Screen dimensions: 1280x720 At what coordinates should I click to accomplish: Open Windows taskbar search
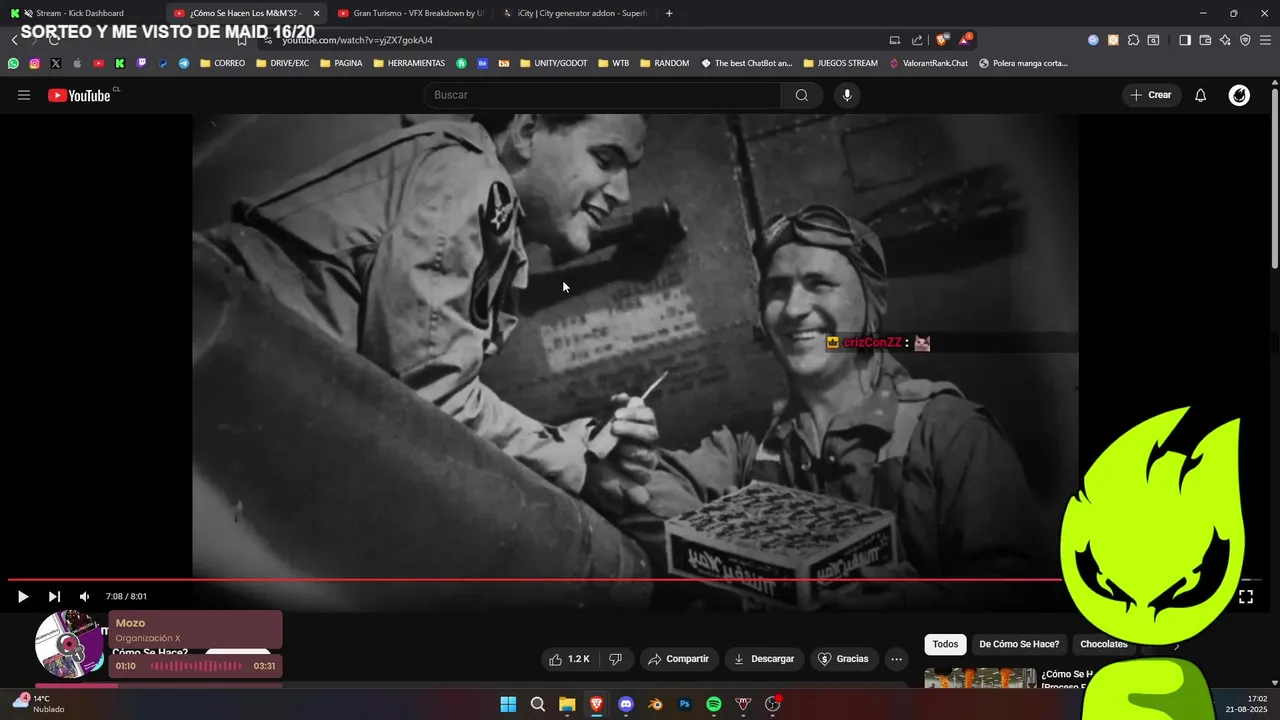click(x=538, y=704)
